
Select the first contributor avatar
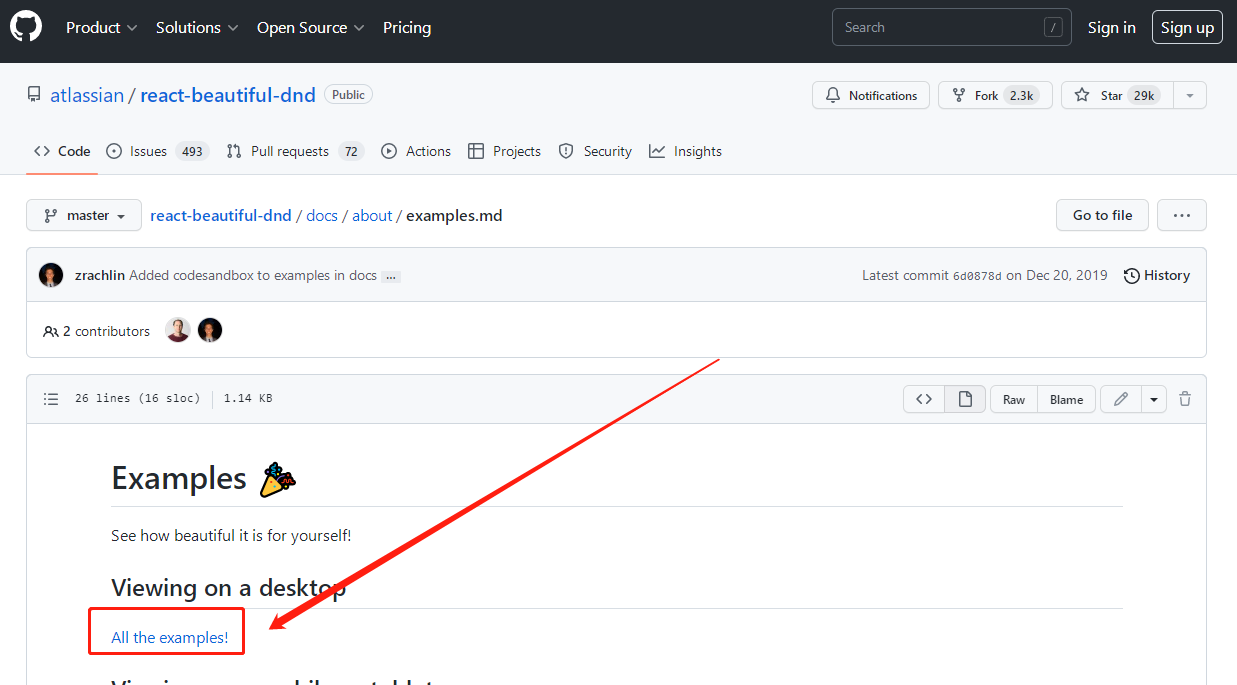178,330
